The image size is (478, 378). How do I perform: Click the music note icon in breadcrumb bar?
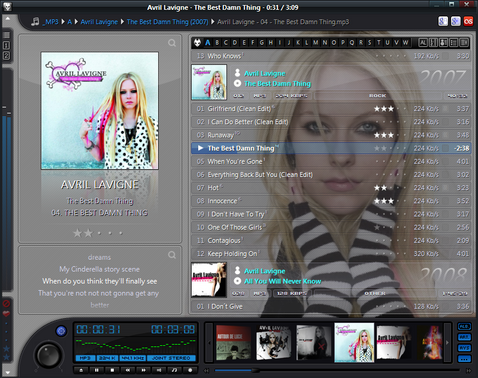tap(35, 22)
